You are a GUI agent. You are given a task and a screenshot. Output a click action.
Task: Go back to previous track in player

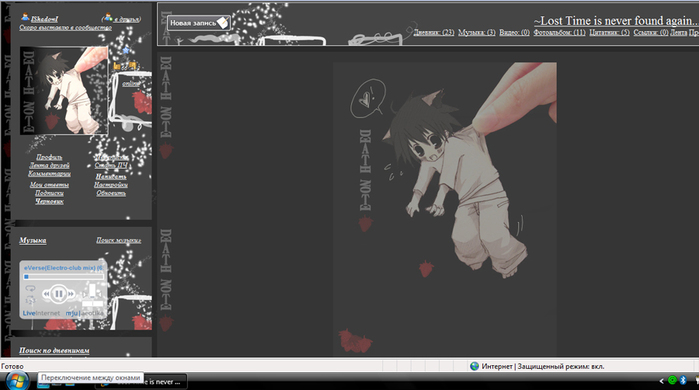[x=46, y=294]
